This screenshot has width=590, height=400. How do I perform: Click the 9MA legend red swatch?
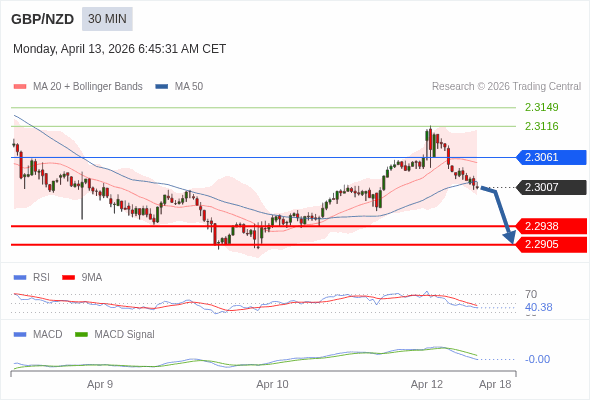68,278
